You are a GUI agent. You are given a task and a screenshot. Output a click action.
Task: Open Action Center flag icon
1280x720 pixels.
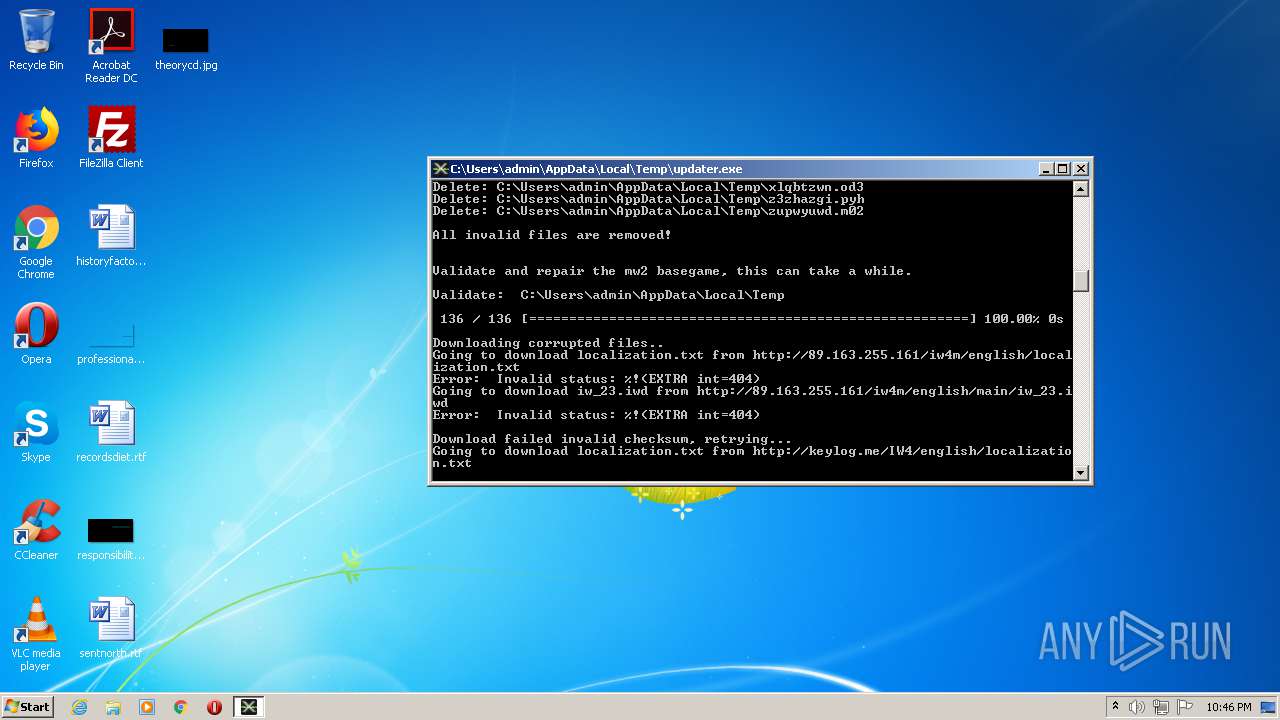pos(1184,707)
